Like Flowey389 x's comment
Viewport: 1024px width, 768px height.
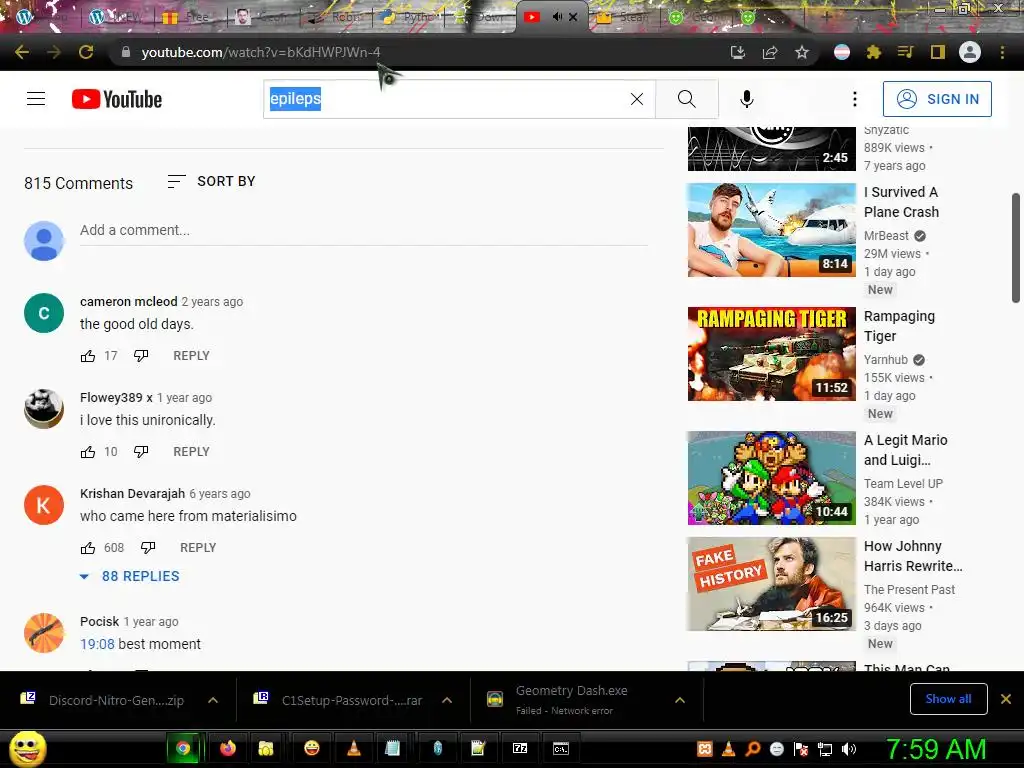click(x=88, y=452)
